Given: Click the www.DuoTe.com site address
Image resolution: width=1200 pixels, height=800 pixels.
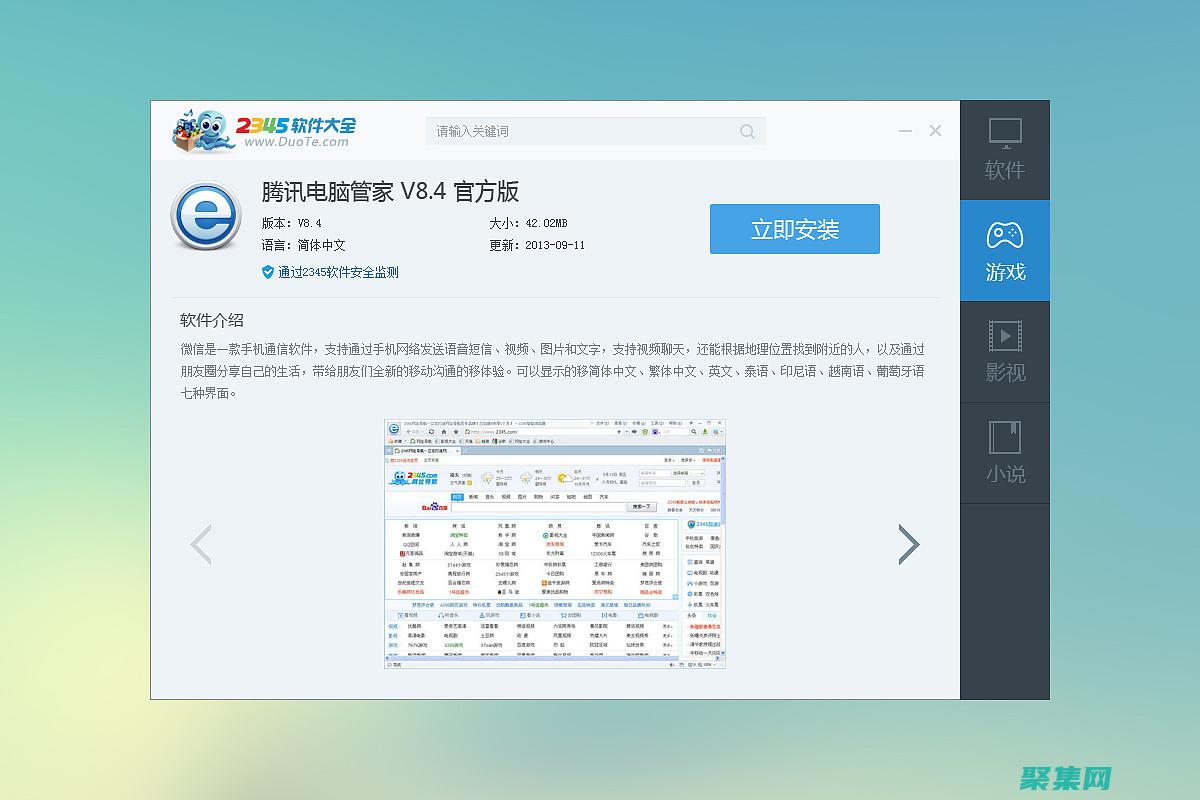Looking at the screenshot, I should click(296, 142).
